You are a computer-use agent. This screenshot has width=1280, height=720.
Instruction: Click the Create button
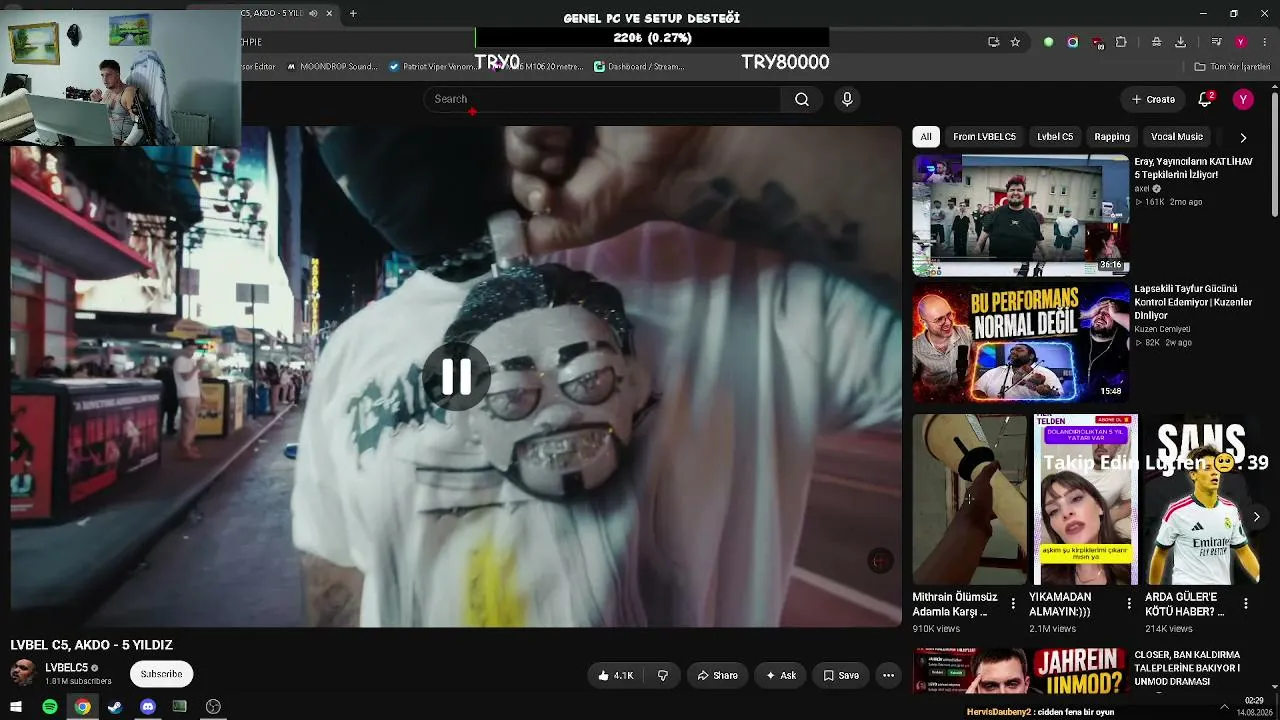click(x=1153, y=99)
